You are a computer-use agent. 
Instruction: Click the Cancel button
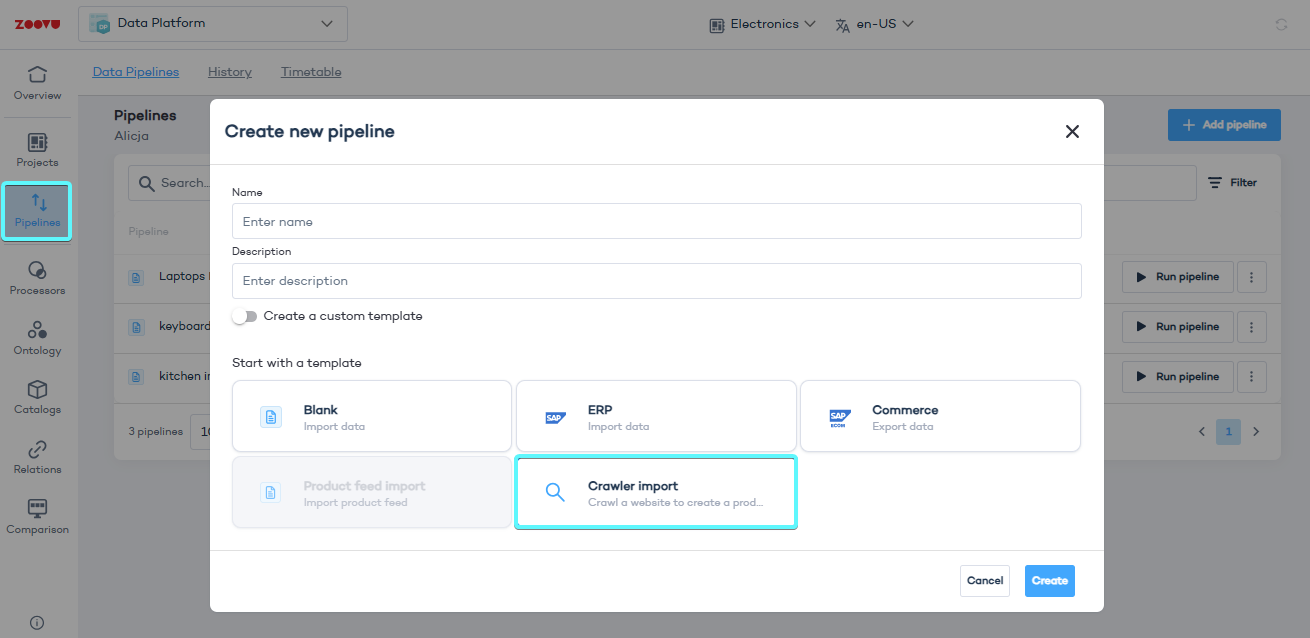(984, 581)
